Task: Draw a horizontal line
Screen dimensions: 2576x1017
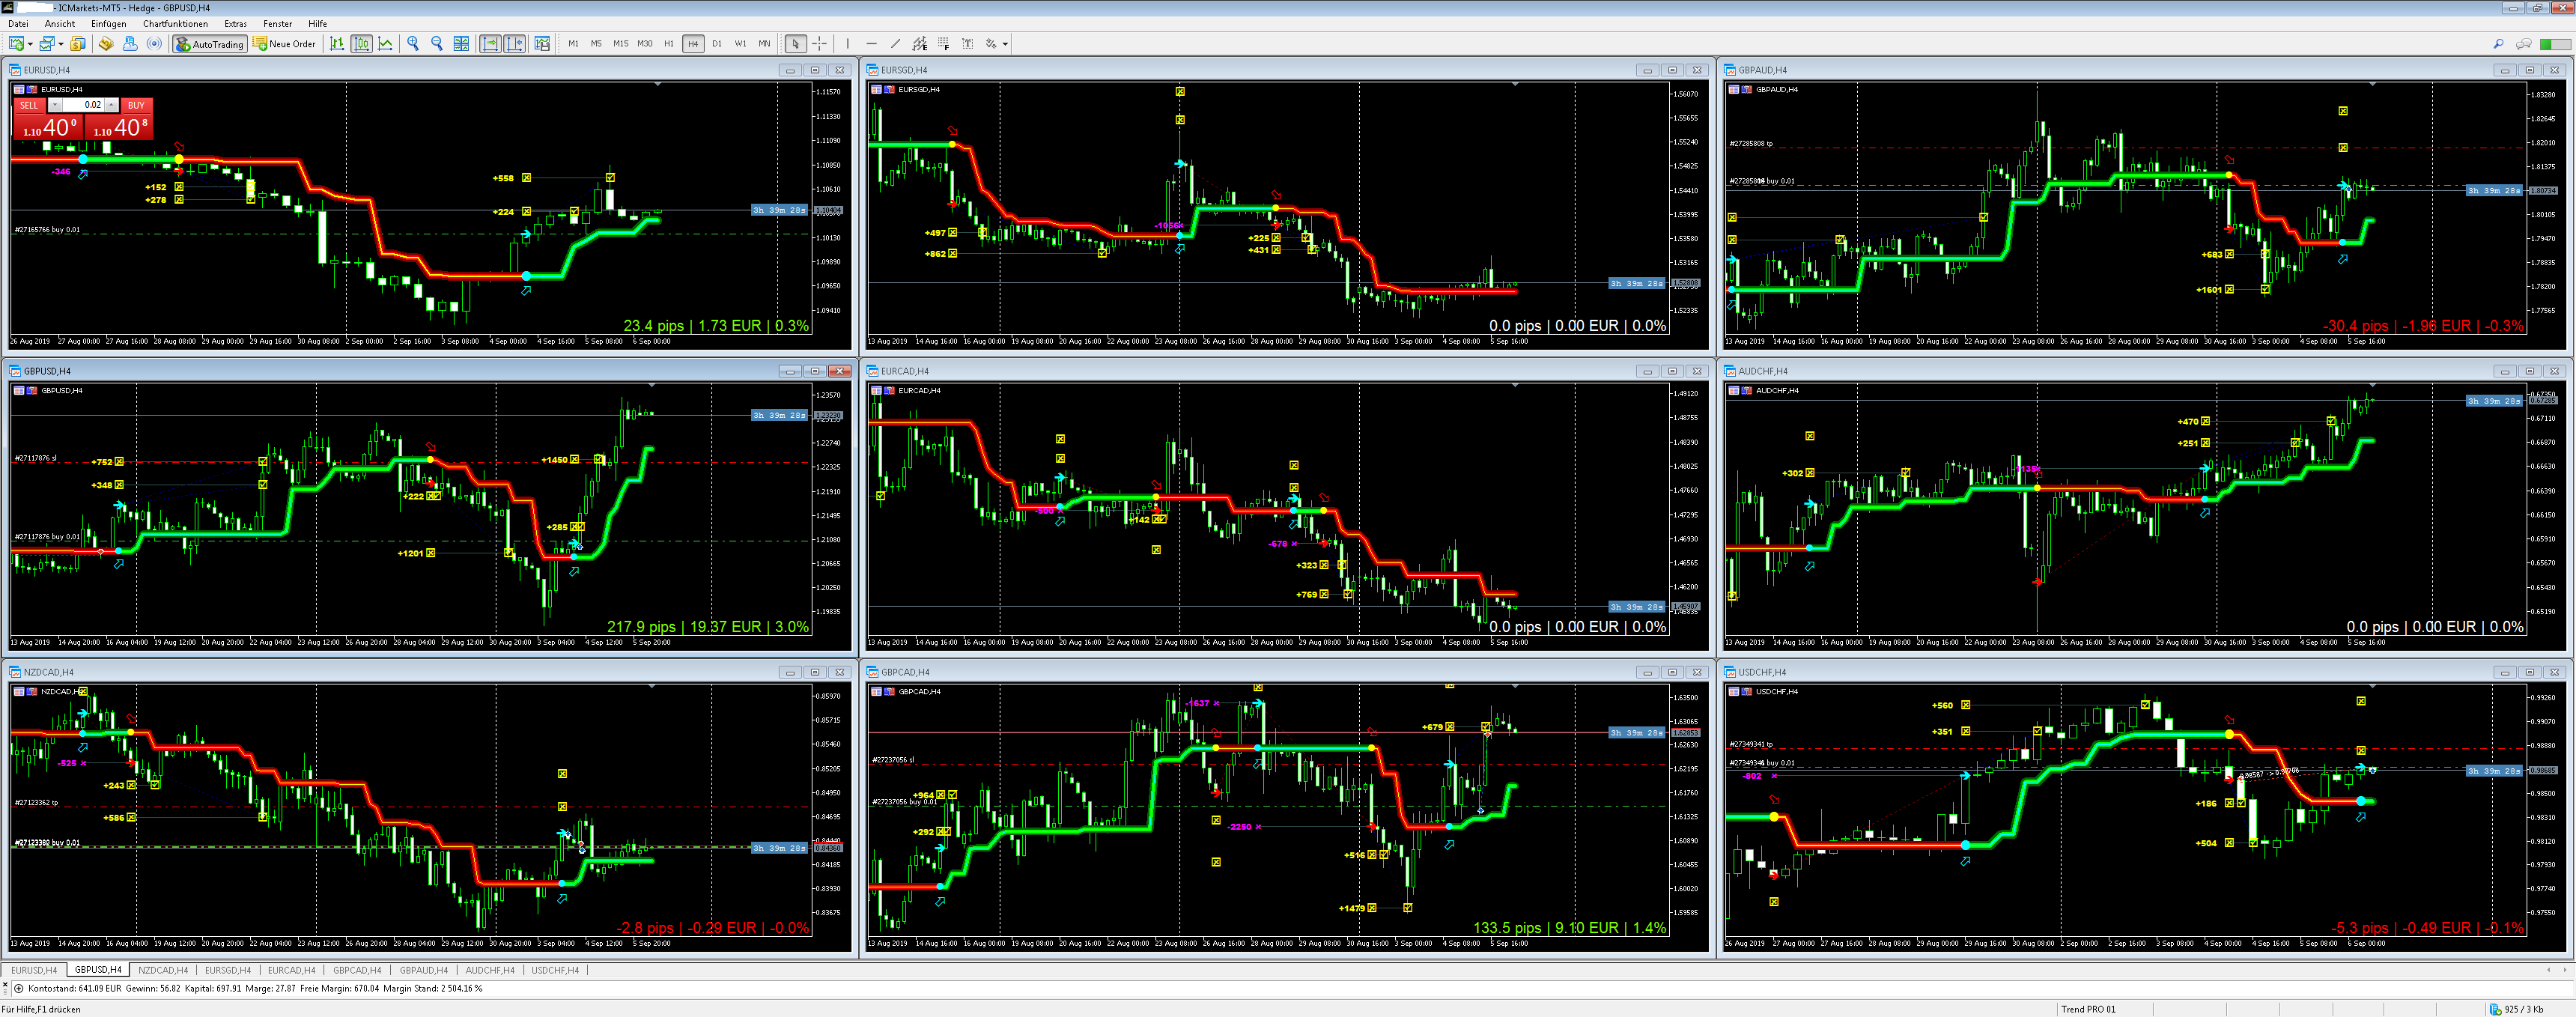Action: pos(872,44)
